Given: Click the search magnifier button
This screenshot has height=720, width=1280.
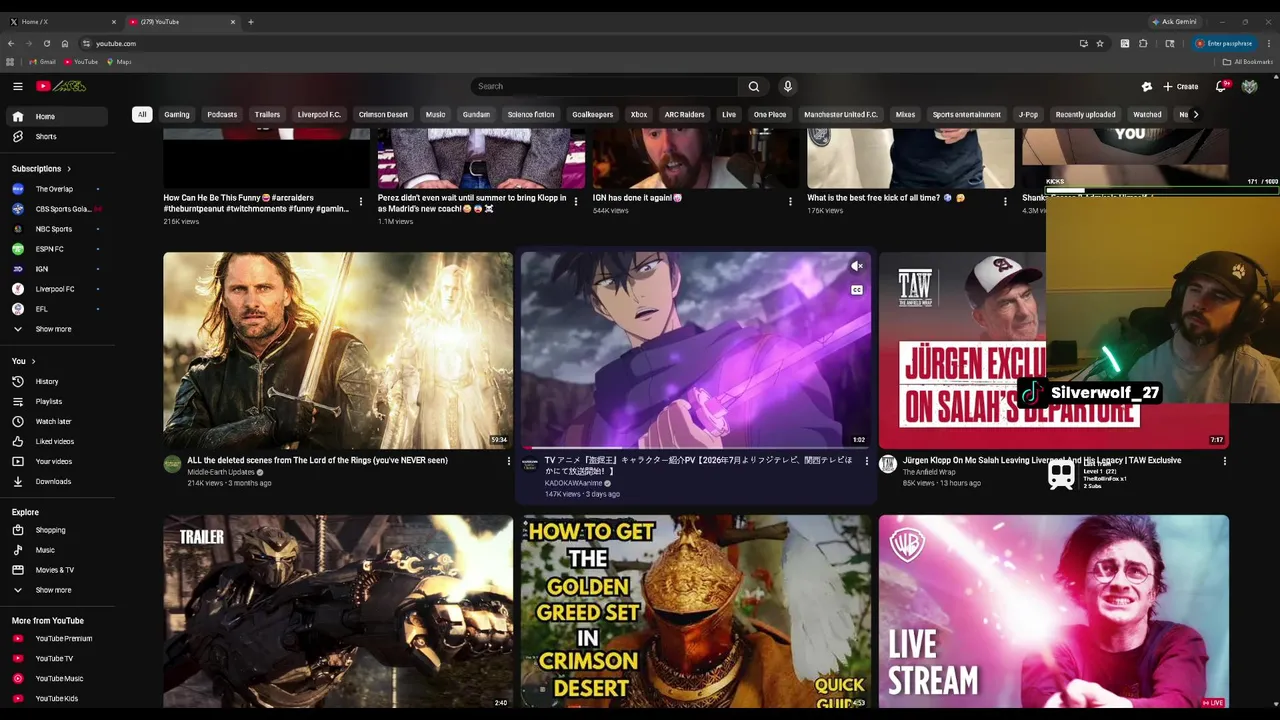Looking at the screenshot, I should pyautogui.click(x=754, y=86).
